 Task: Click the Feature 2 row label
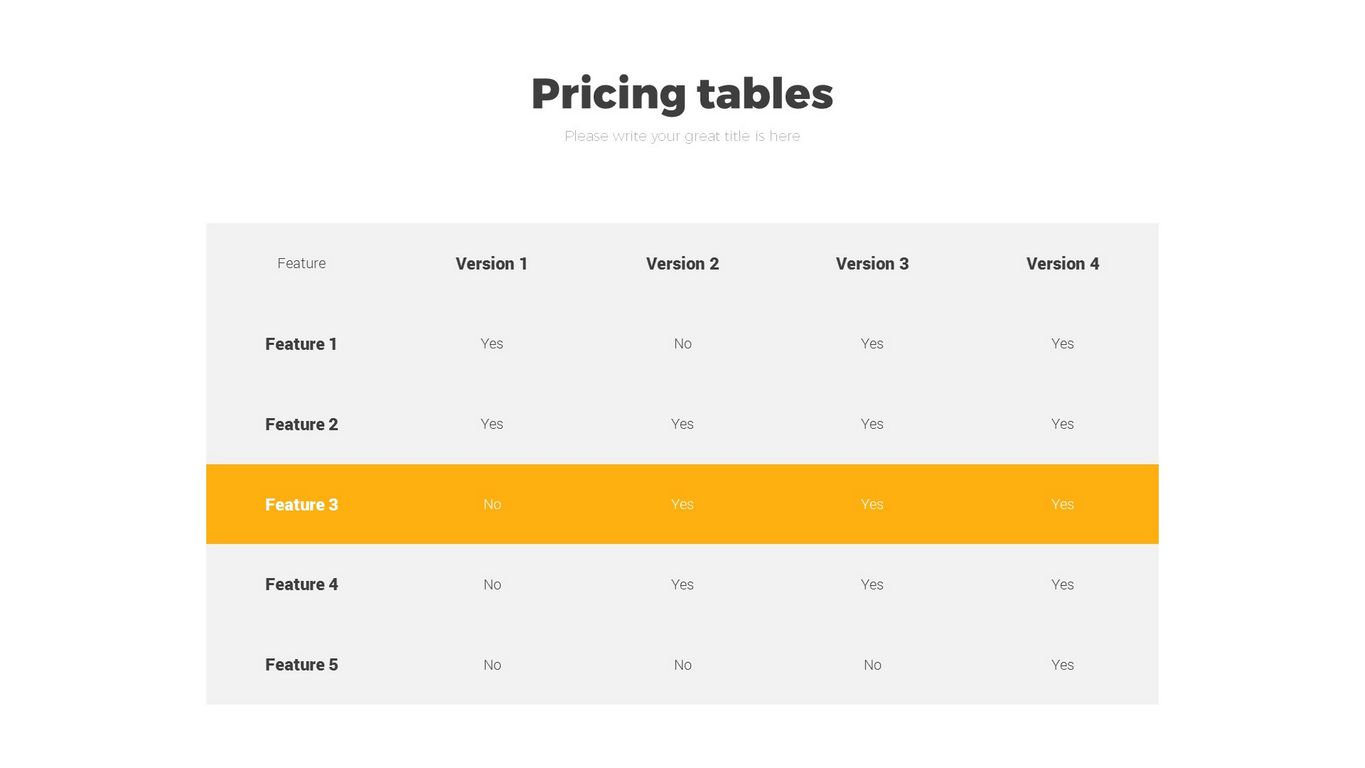tap(301, 424)
